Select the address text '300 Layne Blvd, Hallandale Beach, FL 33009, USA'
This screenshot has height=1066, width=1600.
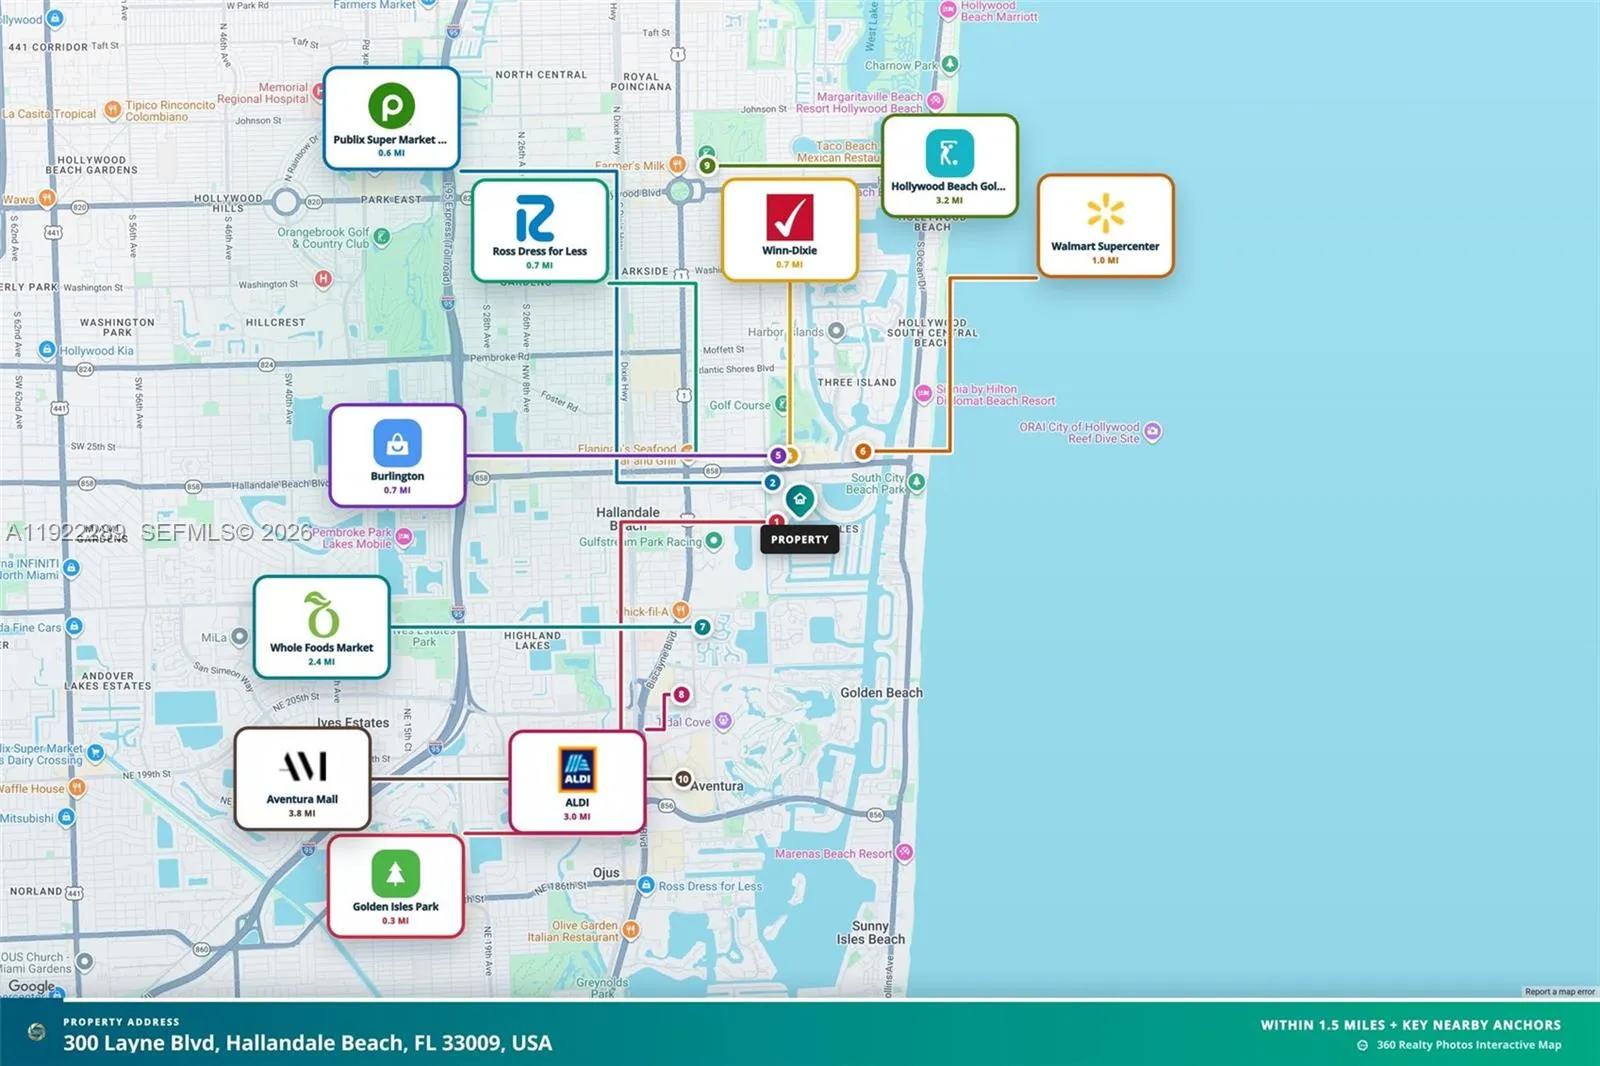(x=308, y=1043)
